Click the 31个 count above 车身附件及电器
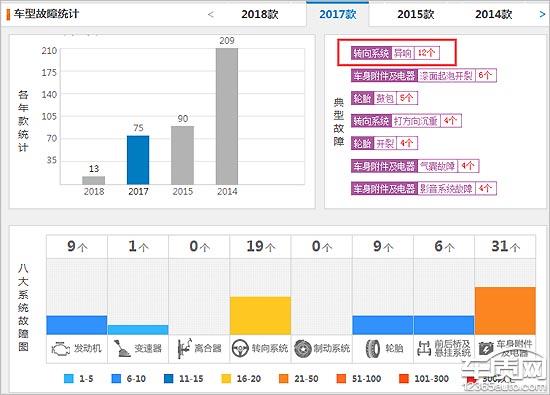 (x=505, y=247)
